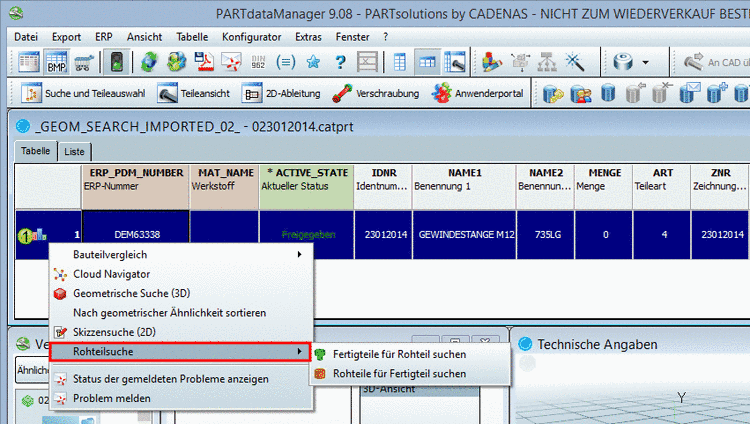This screenshot has width=750, height=424.
Task: Click the An CAD transfer button
Action: tap(715, 62)
